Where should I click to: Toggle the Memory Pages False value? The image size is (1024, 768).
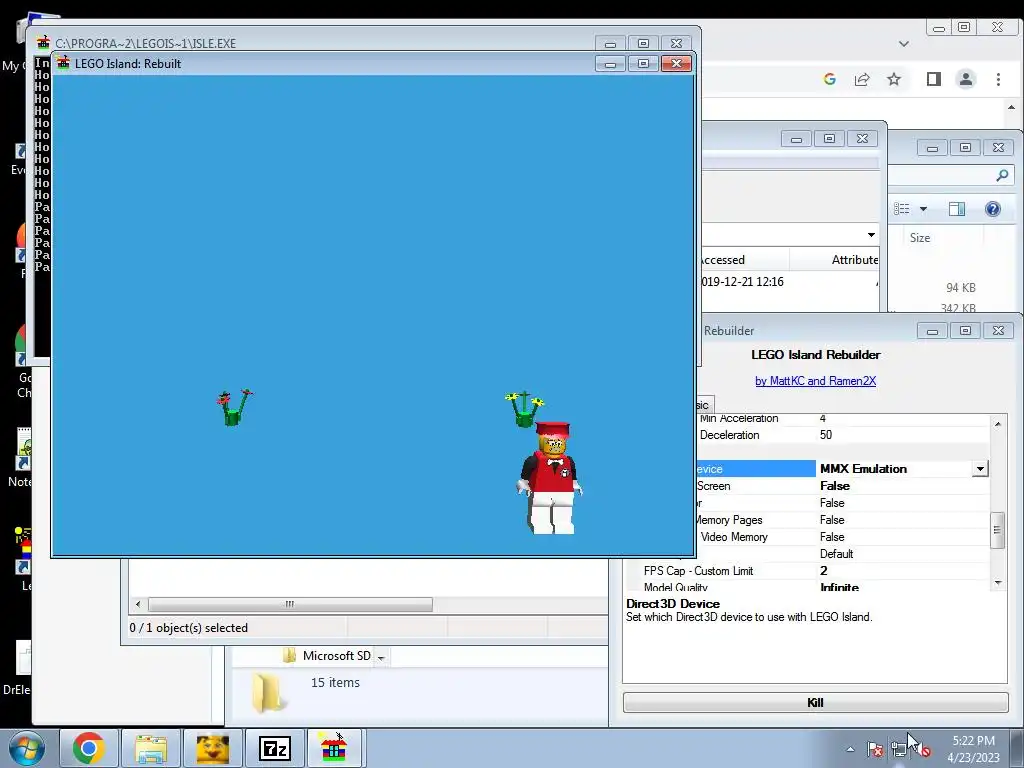[832, 520]
